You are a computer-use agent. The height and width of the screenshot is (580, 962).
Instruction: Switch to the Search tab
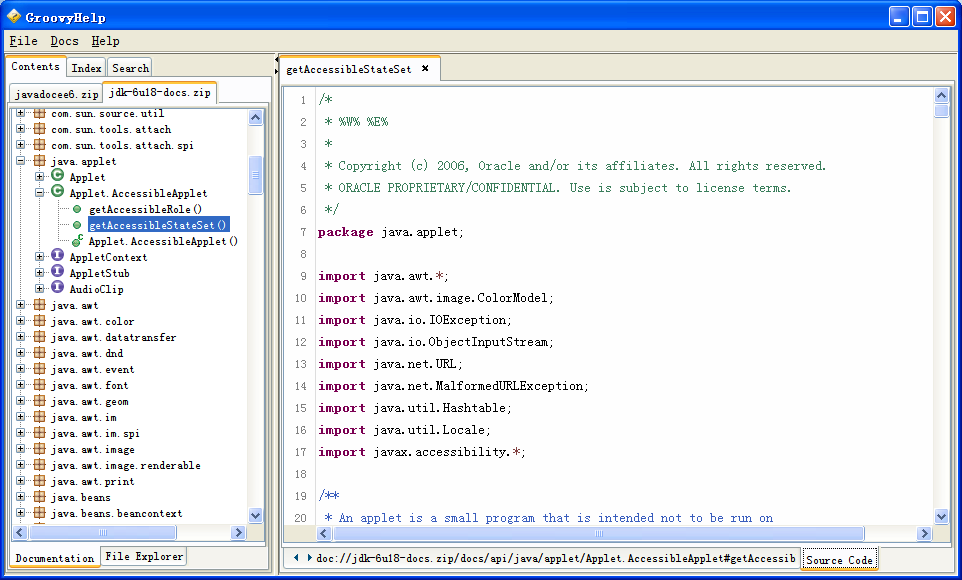(x=130, y=68)
